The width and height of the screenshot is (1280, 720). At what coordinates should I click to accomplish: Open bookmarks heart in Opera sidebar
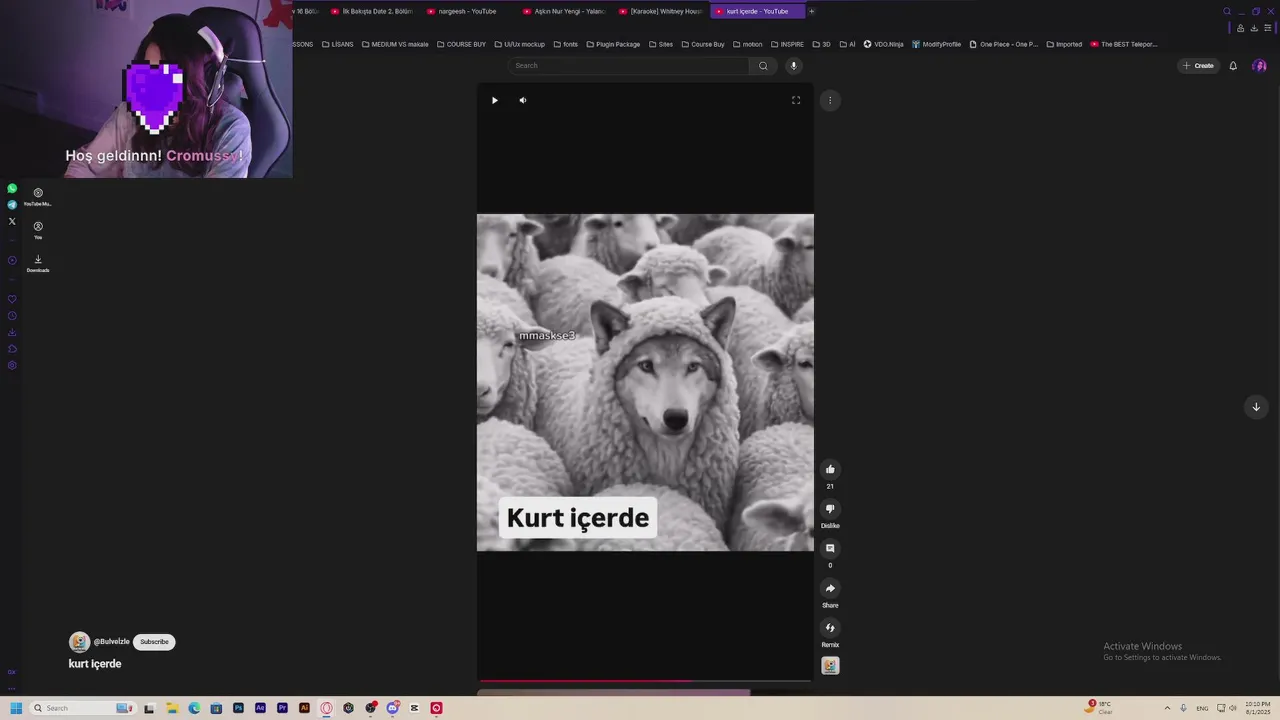click(x=12, y=299)
